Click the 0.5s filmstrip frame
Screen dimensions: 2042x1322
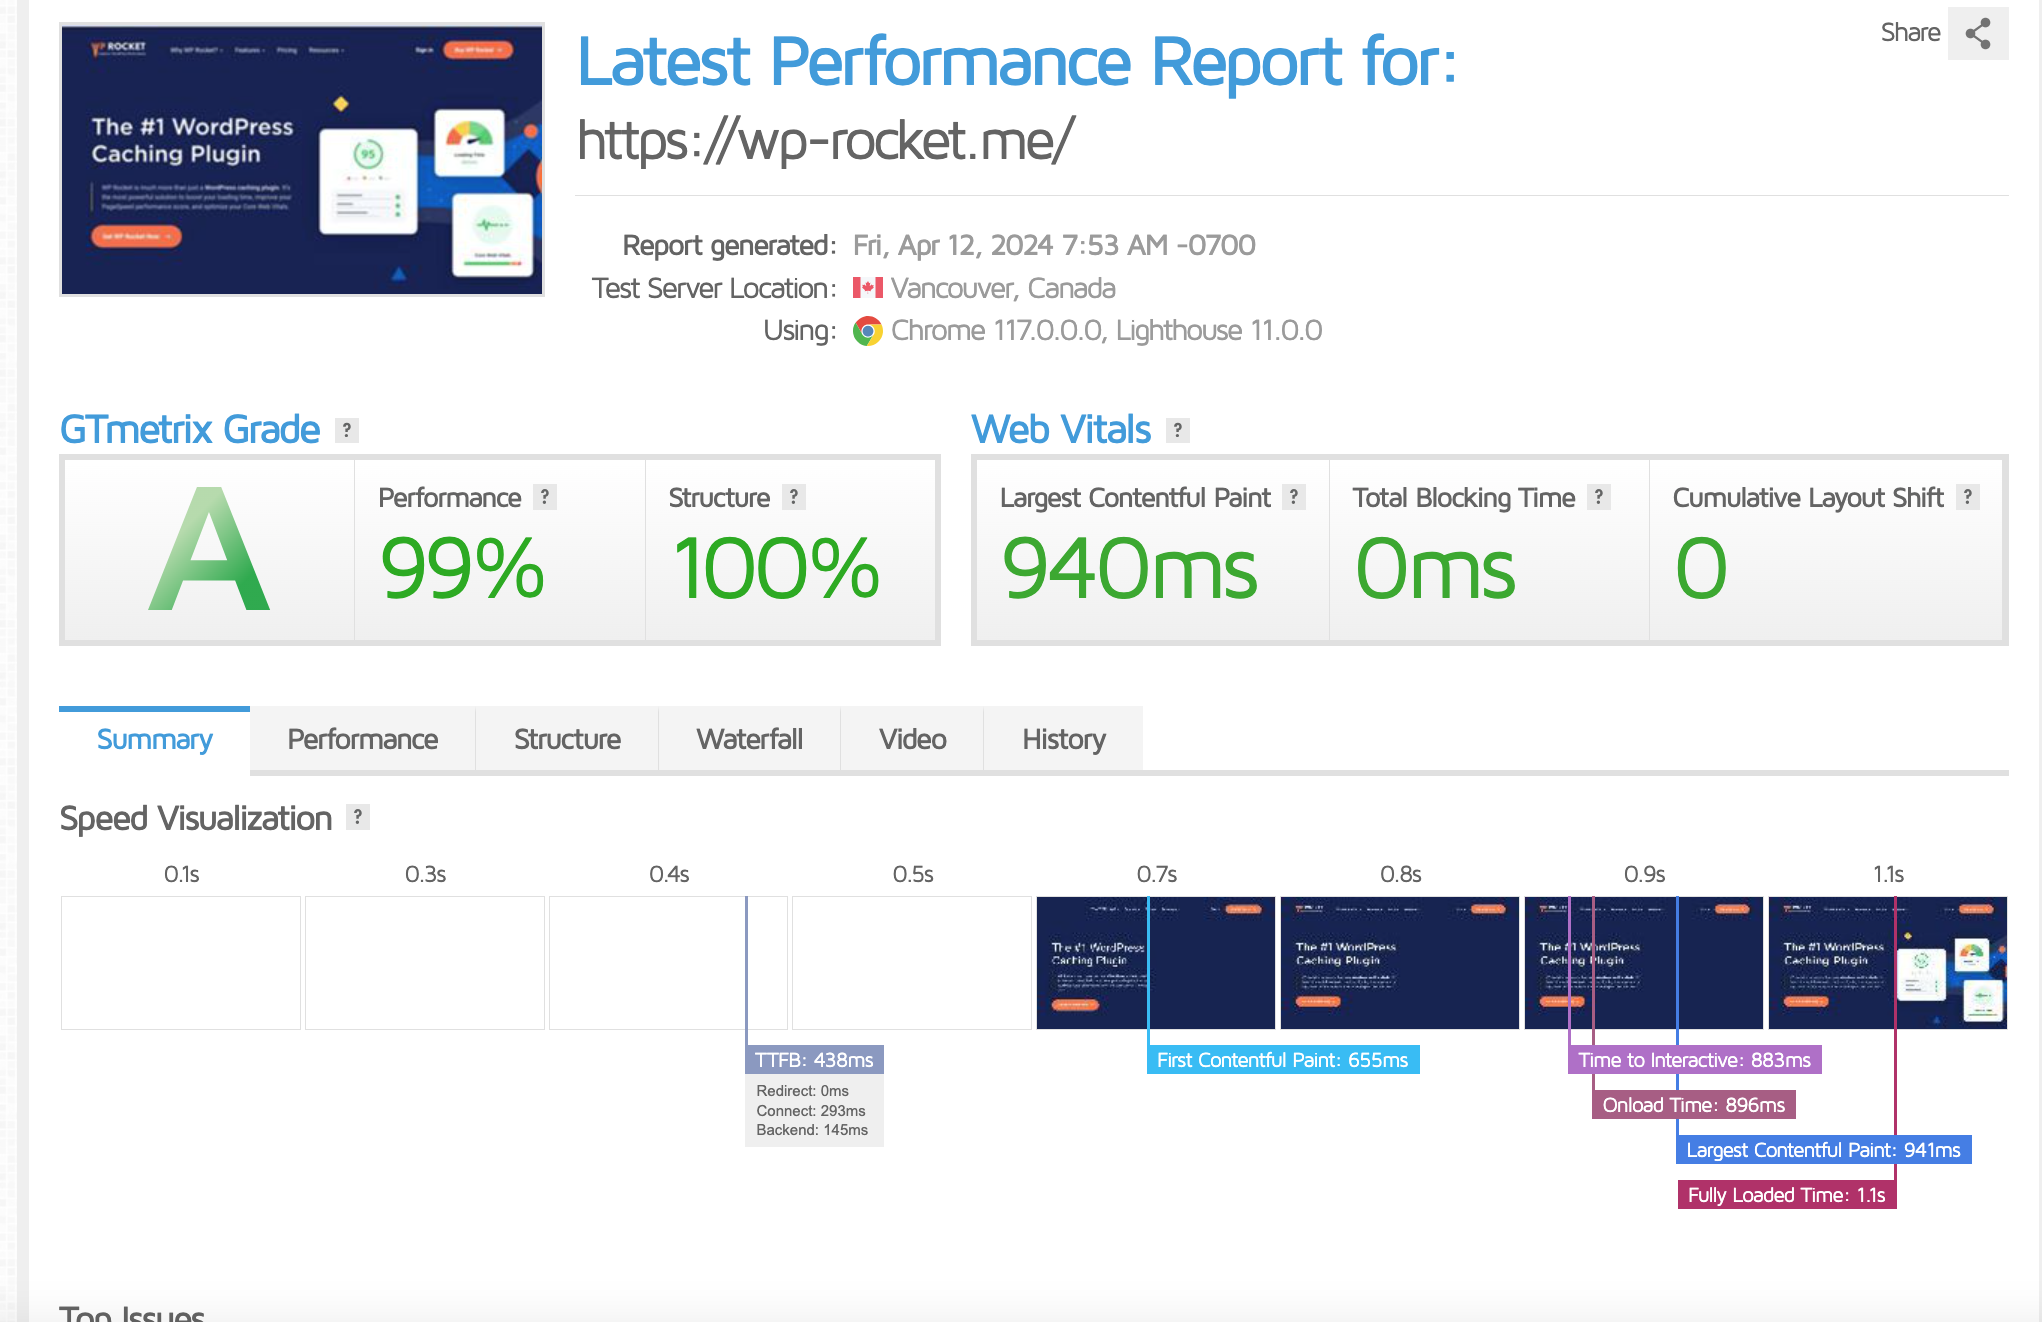(x=912, y=963)
